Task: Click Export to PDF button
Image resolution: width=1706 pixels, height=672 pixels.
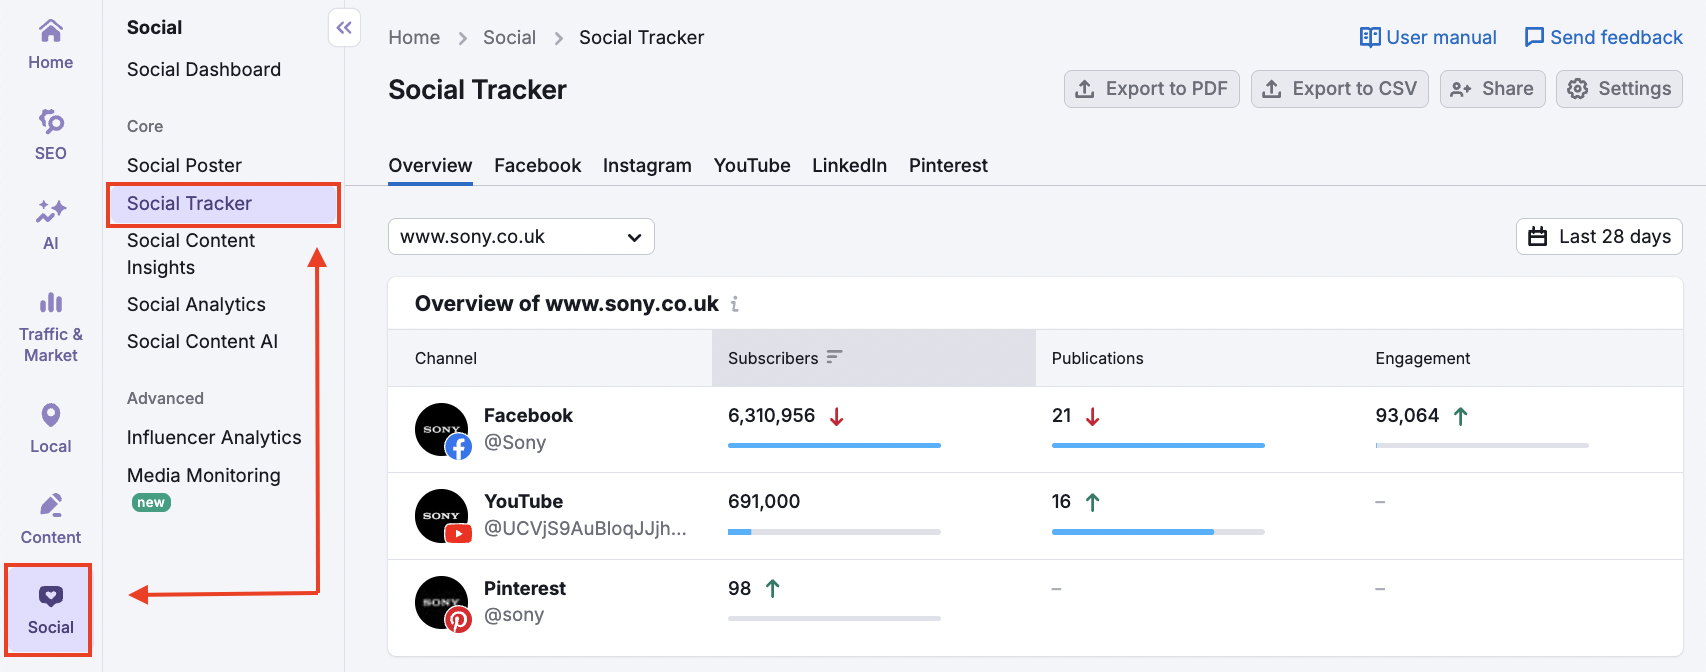Action: click(1152, 89)
